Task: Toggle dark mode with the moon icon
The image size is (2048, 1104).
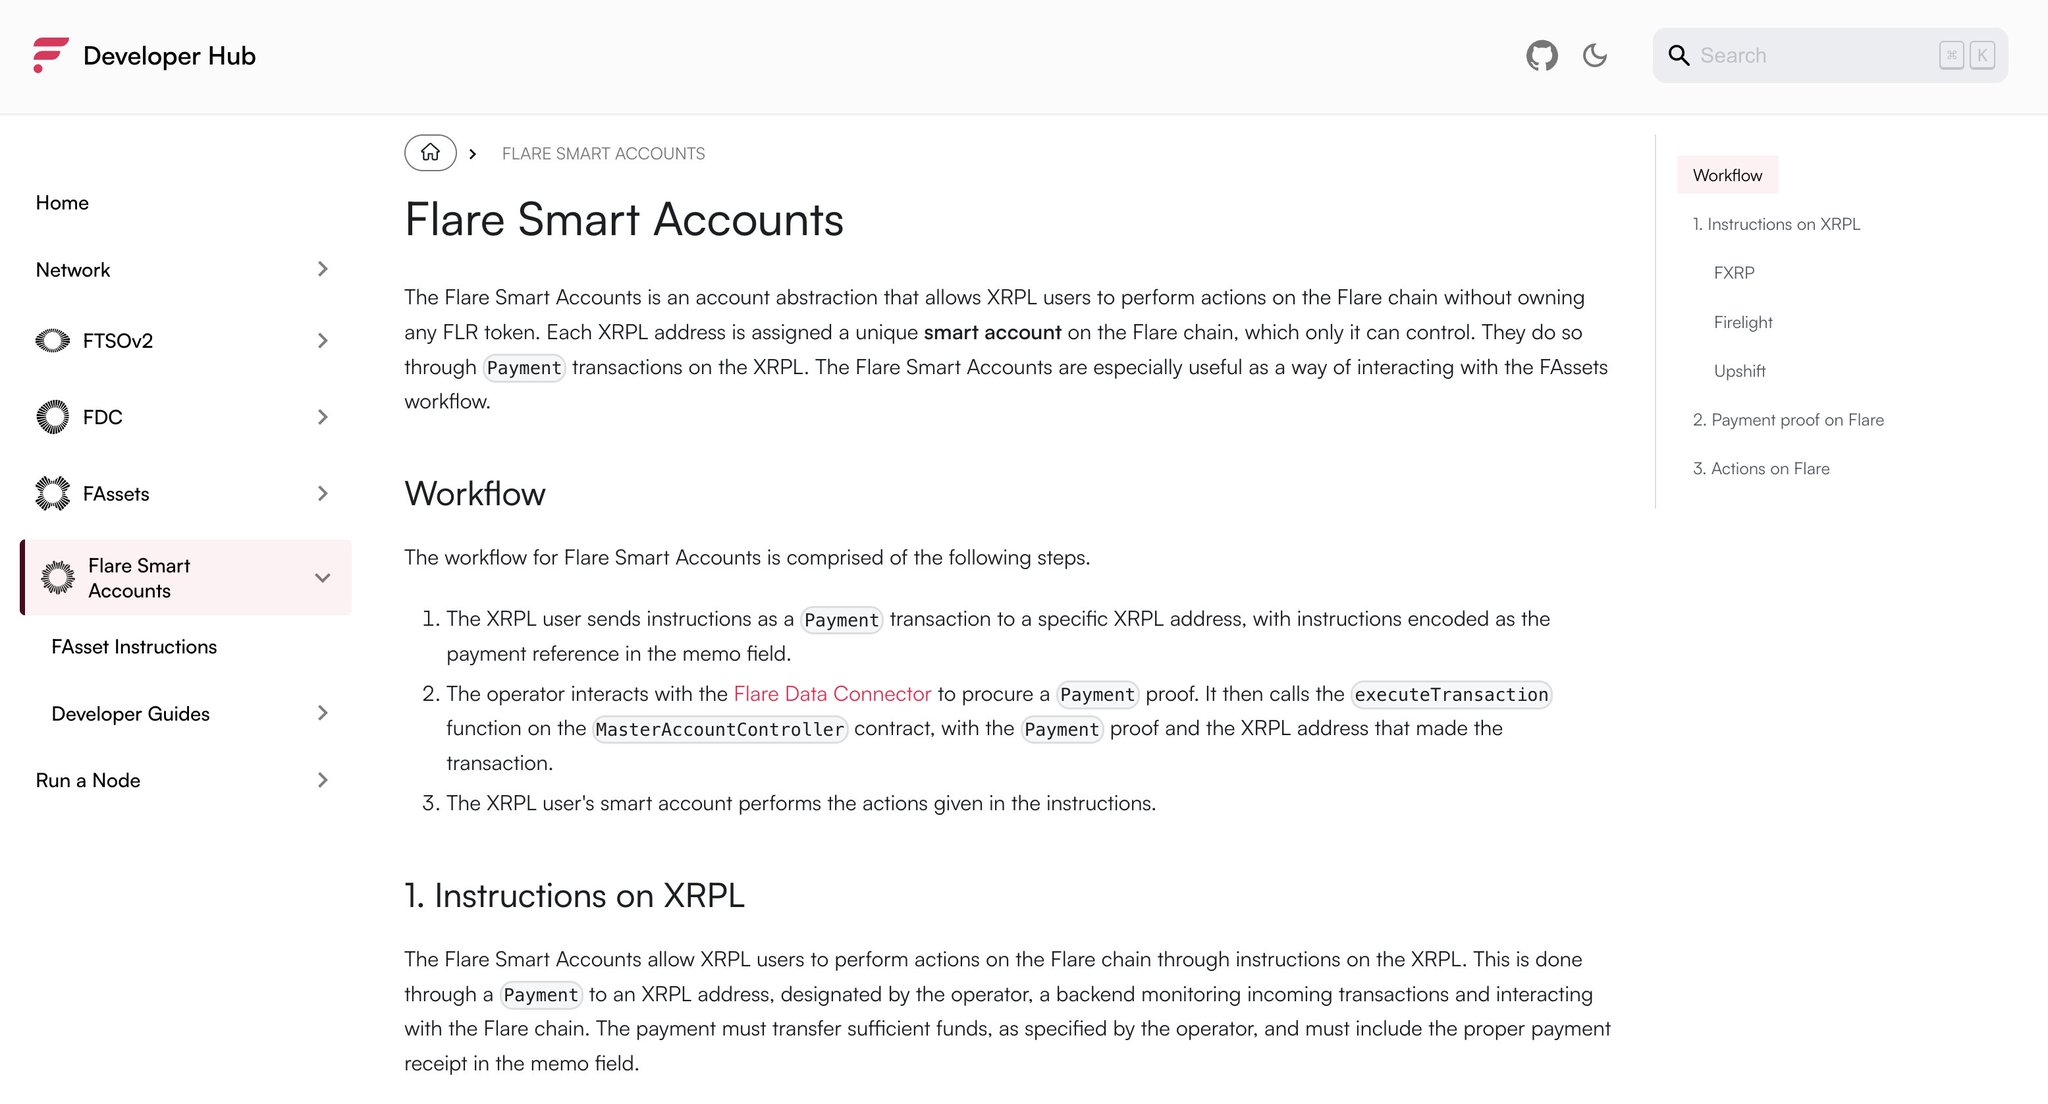Action: [x=1595, y=56]
